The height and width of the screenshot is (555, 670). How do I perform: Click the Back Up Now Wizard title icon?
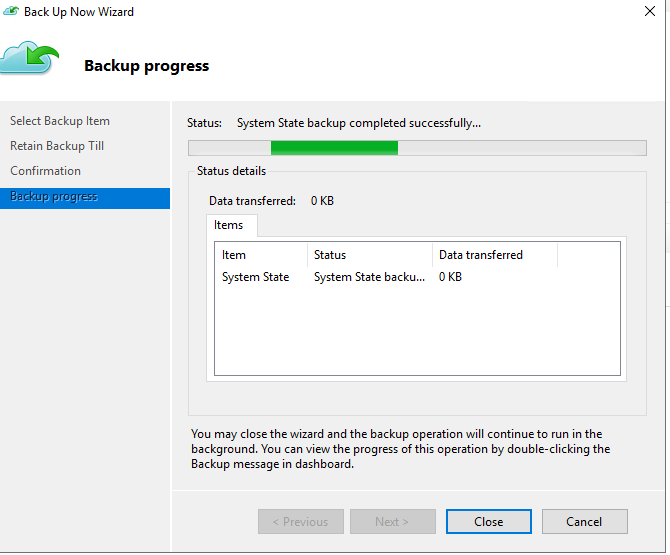click(11, 11)
